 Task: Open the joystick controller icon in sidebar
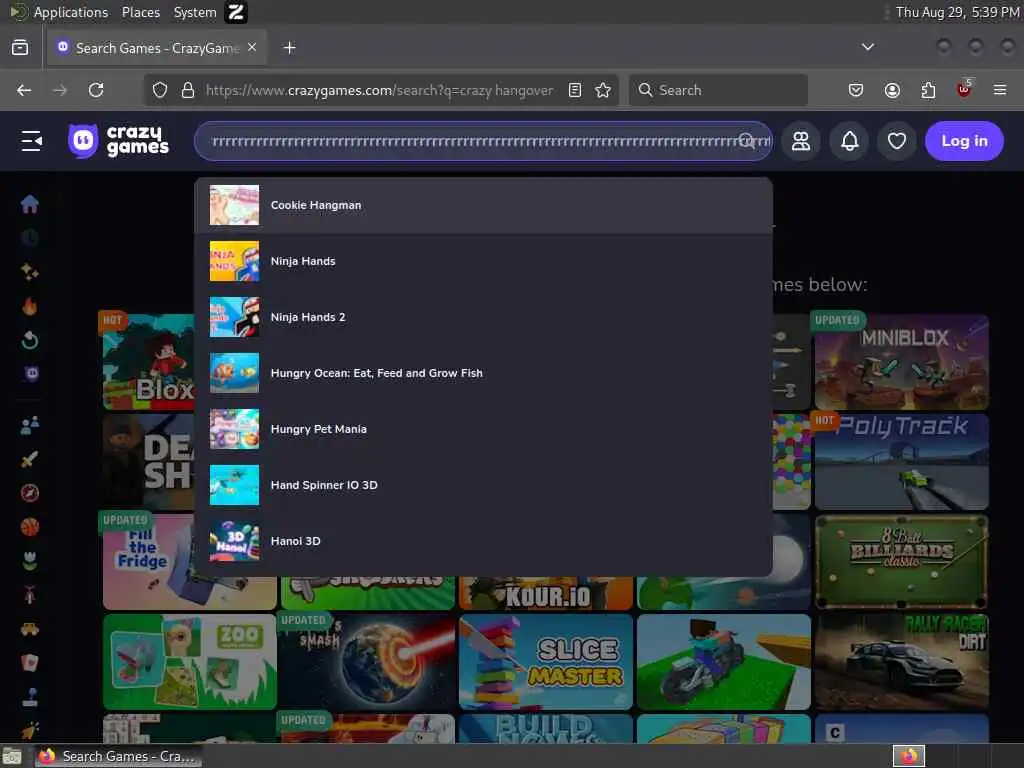click(x=29, y=697)
